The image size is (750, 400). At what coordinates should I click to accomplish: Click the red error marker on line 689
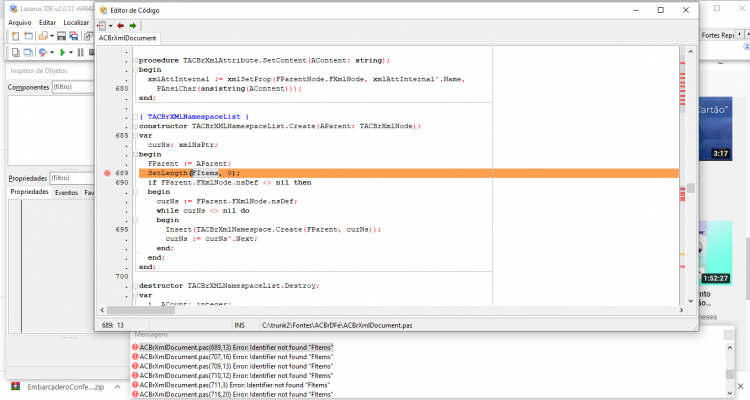pos(107,173)
